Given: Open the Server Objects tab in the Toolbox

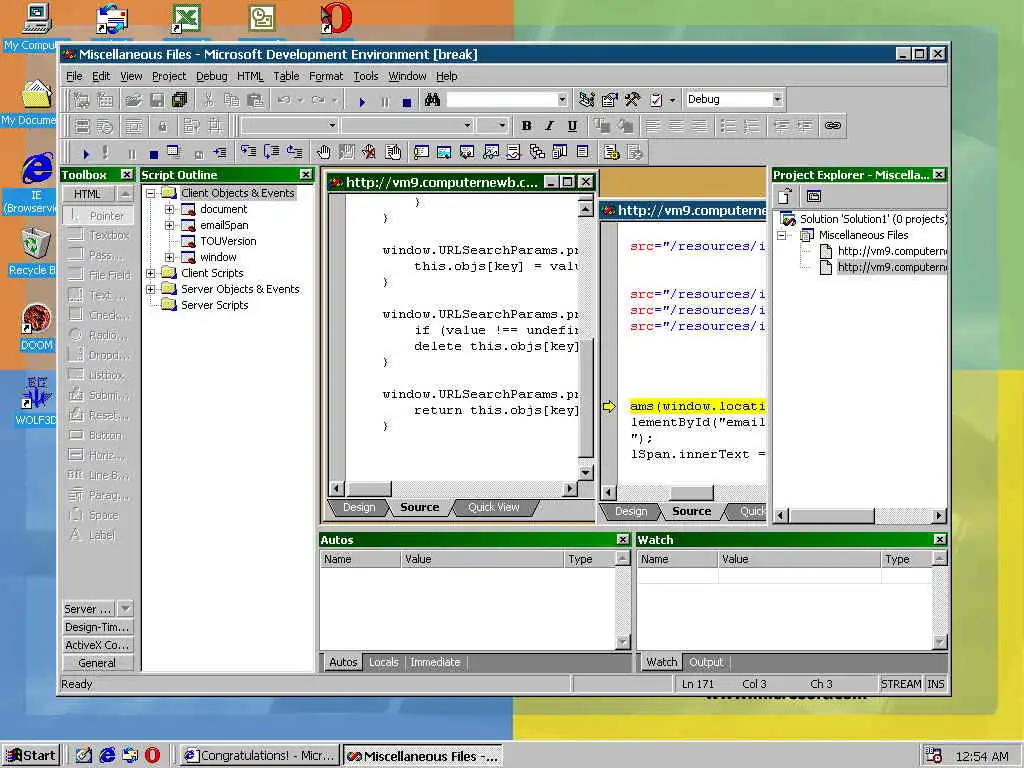Looking at the screenshot, I should tap(89, 609).
